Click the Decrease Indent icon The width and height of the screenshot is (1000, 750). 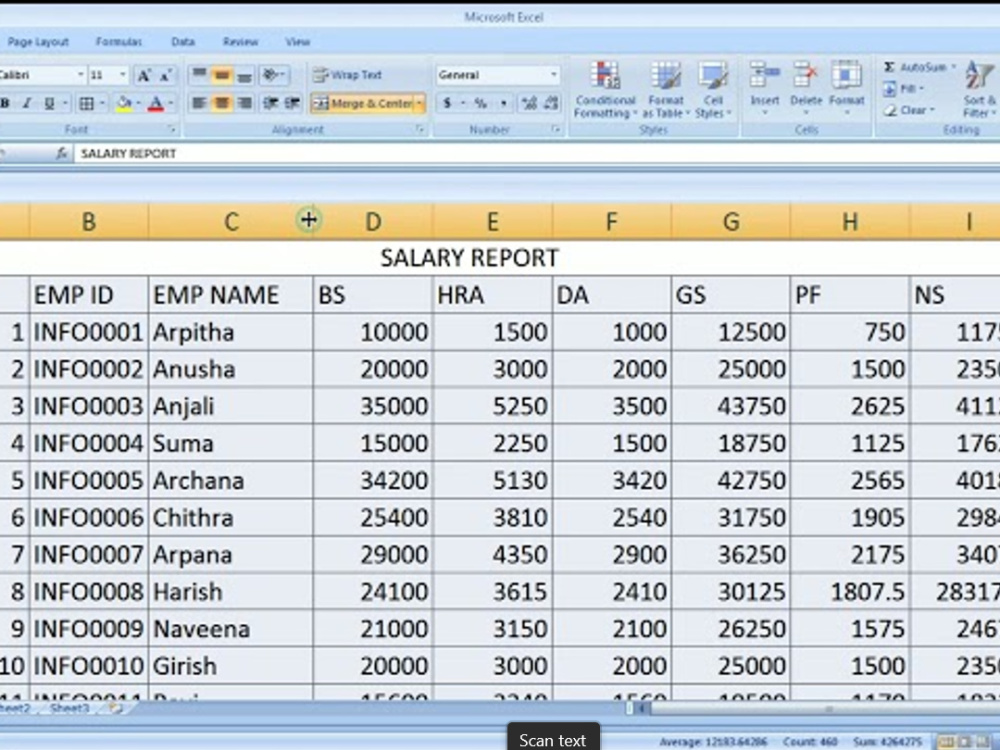coord(270,103)
